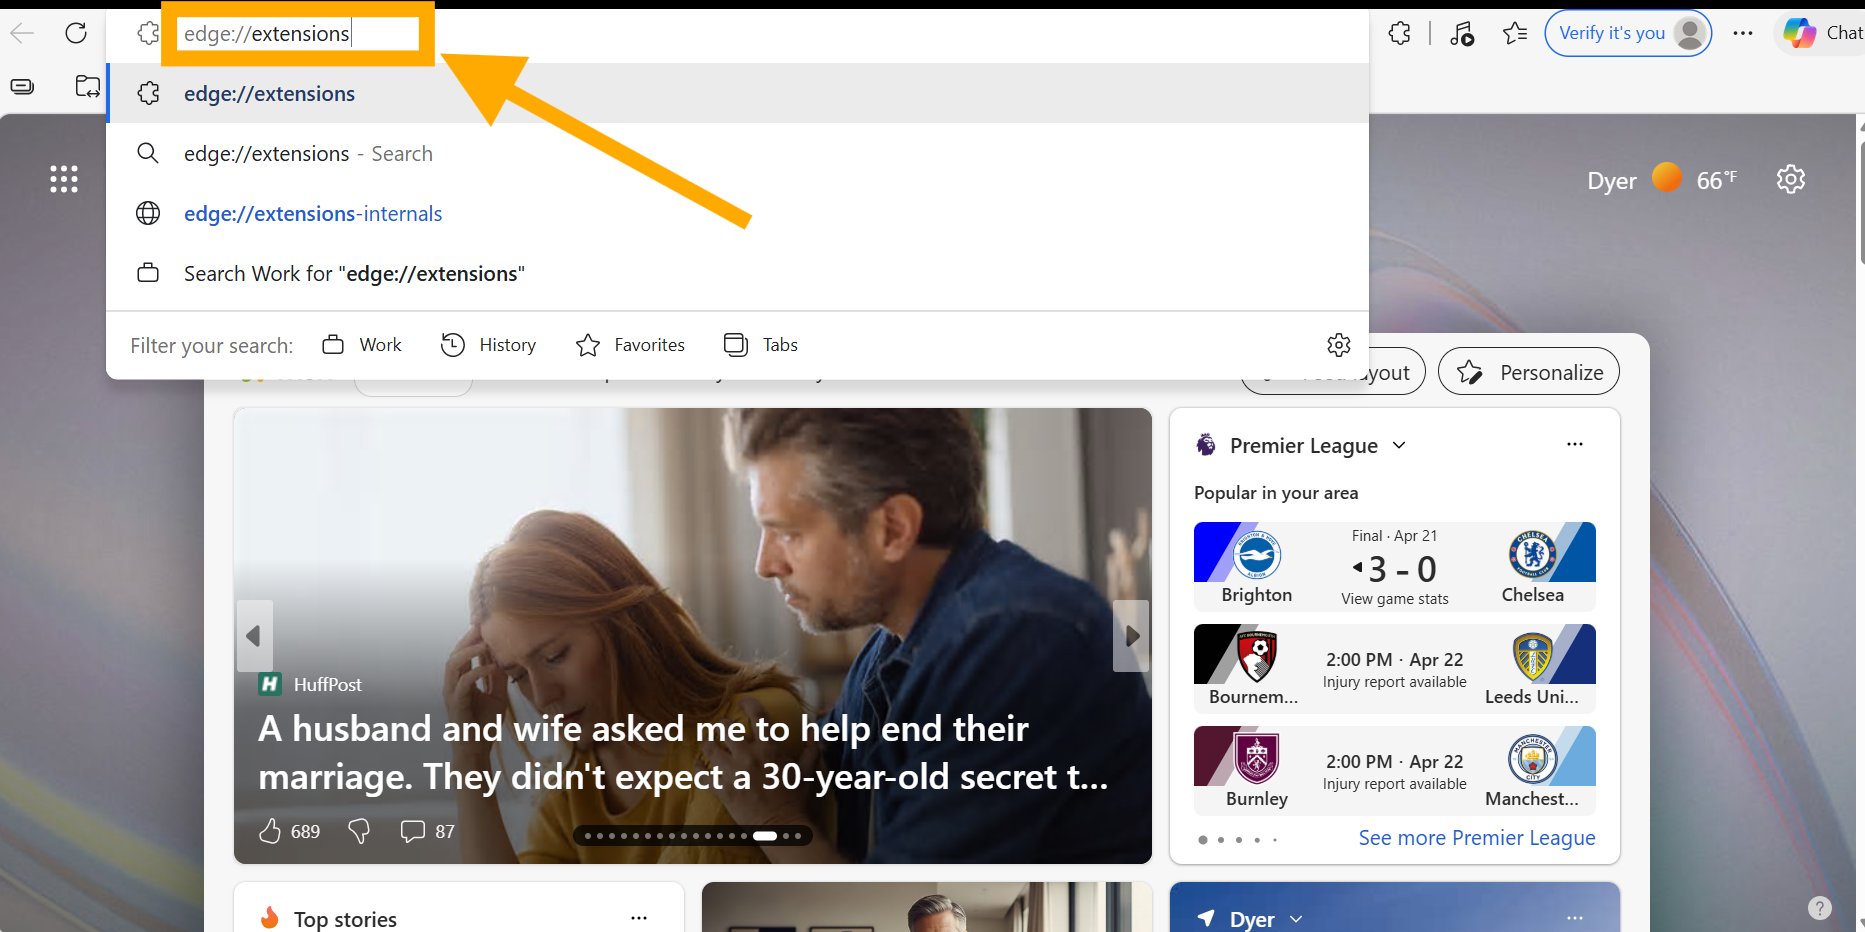Open Premier League card more options
The width and height of the screenshot is (1865, 932).
tap(1575, 444)
